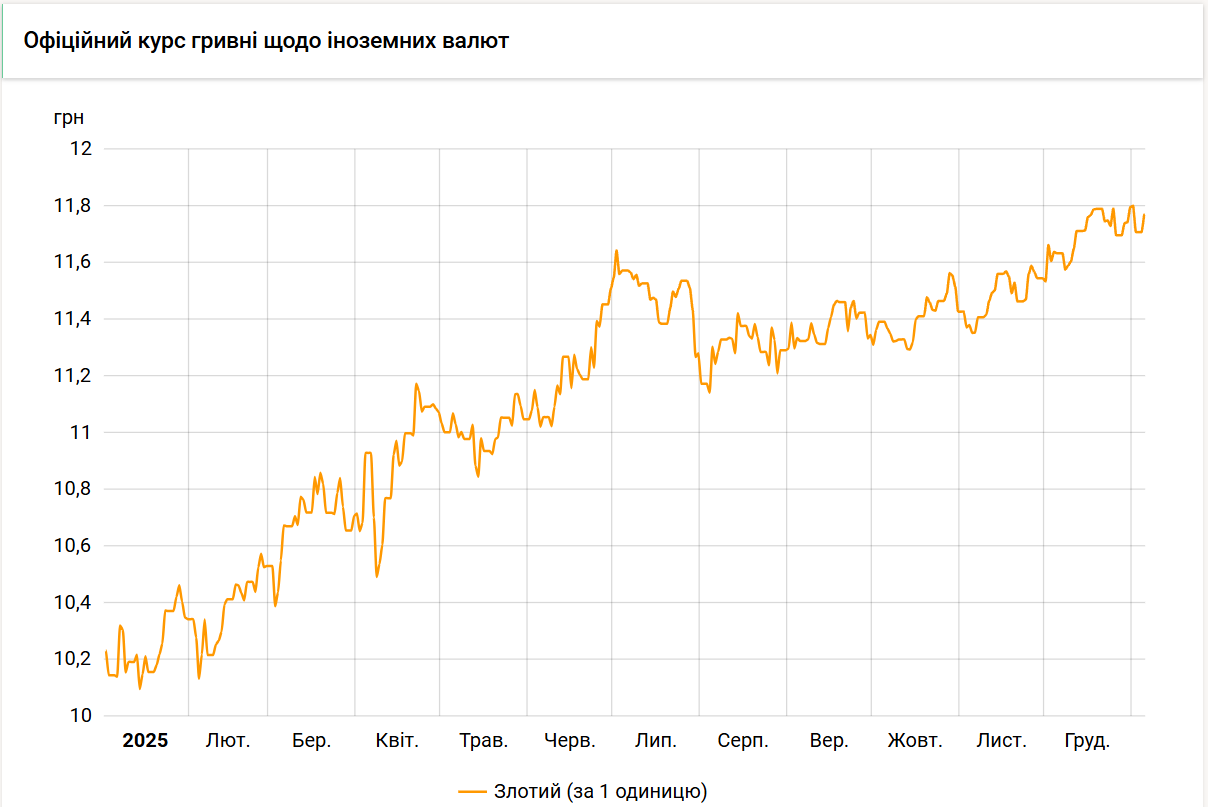Select the Черв. month label
This screenshot has width=1208, height=807.
coord(570,741)
